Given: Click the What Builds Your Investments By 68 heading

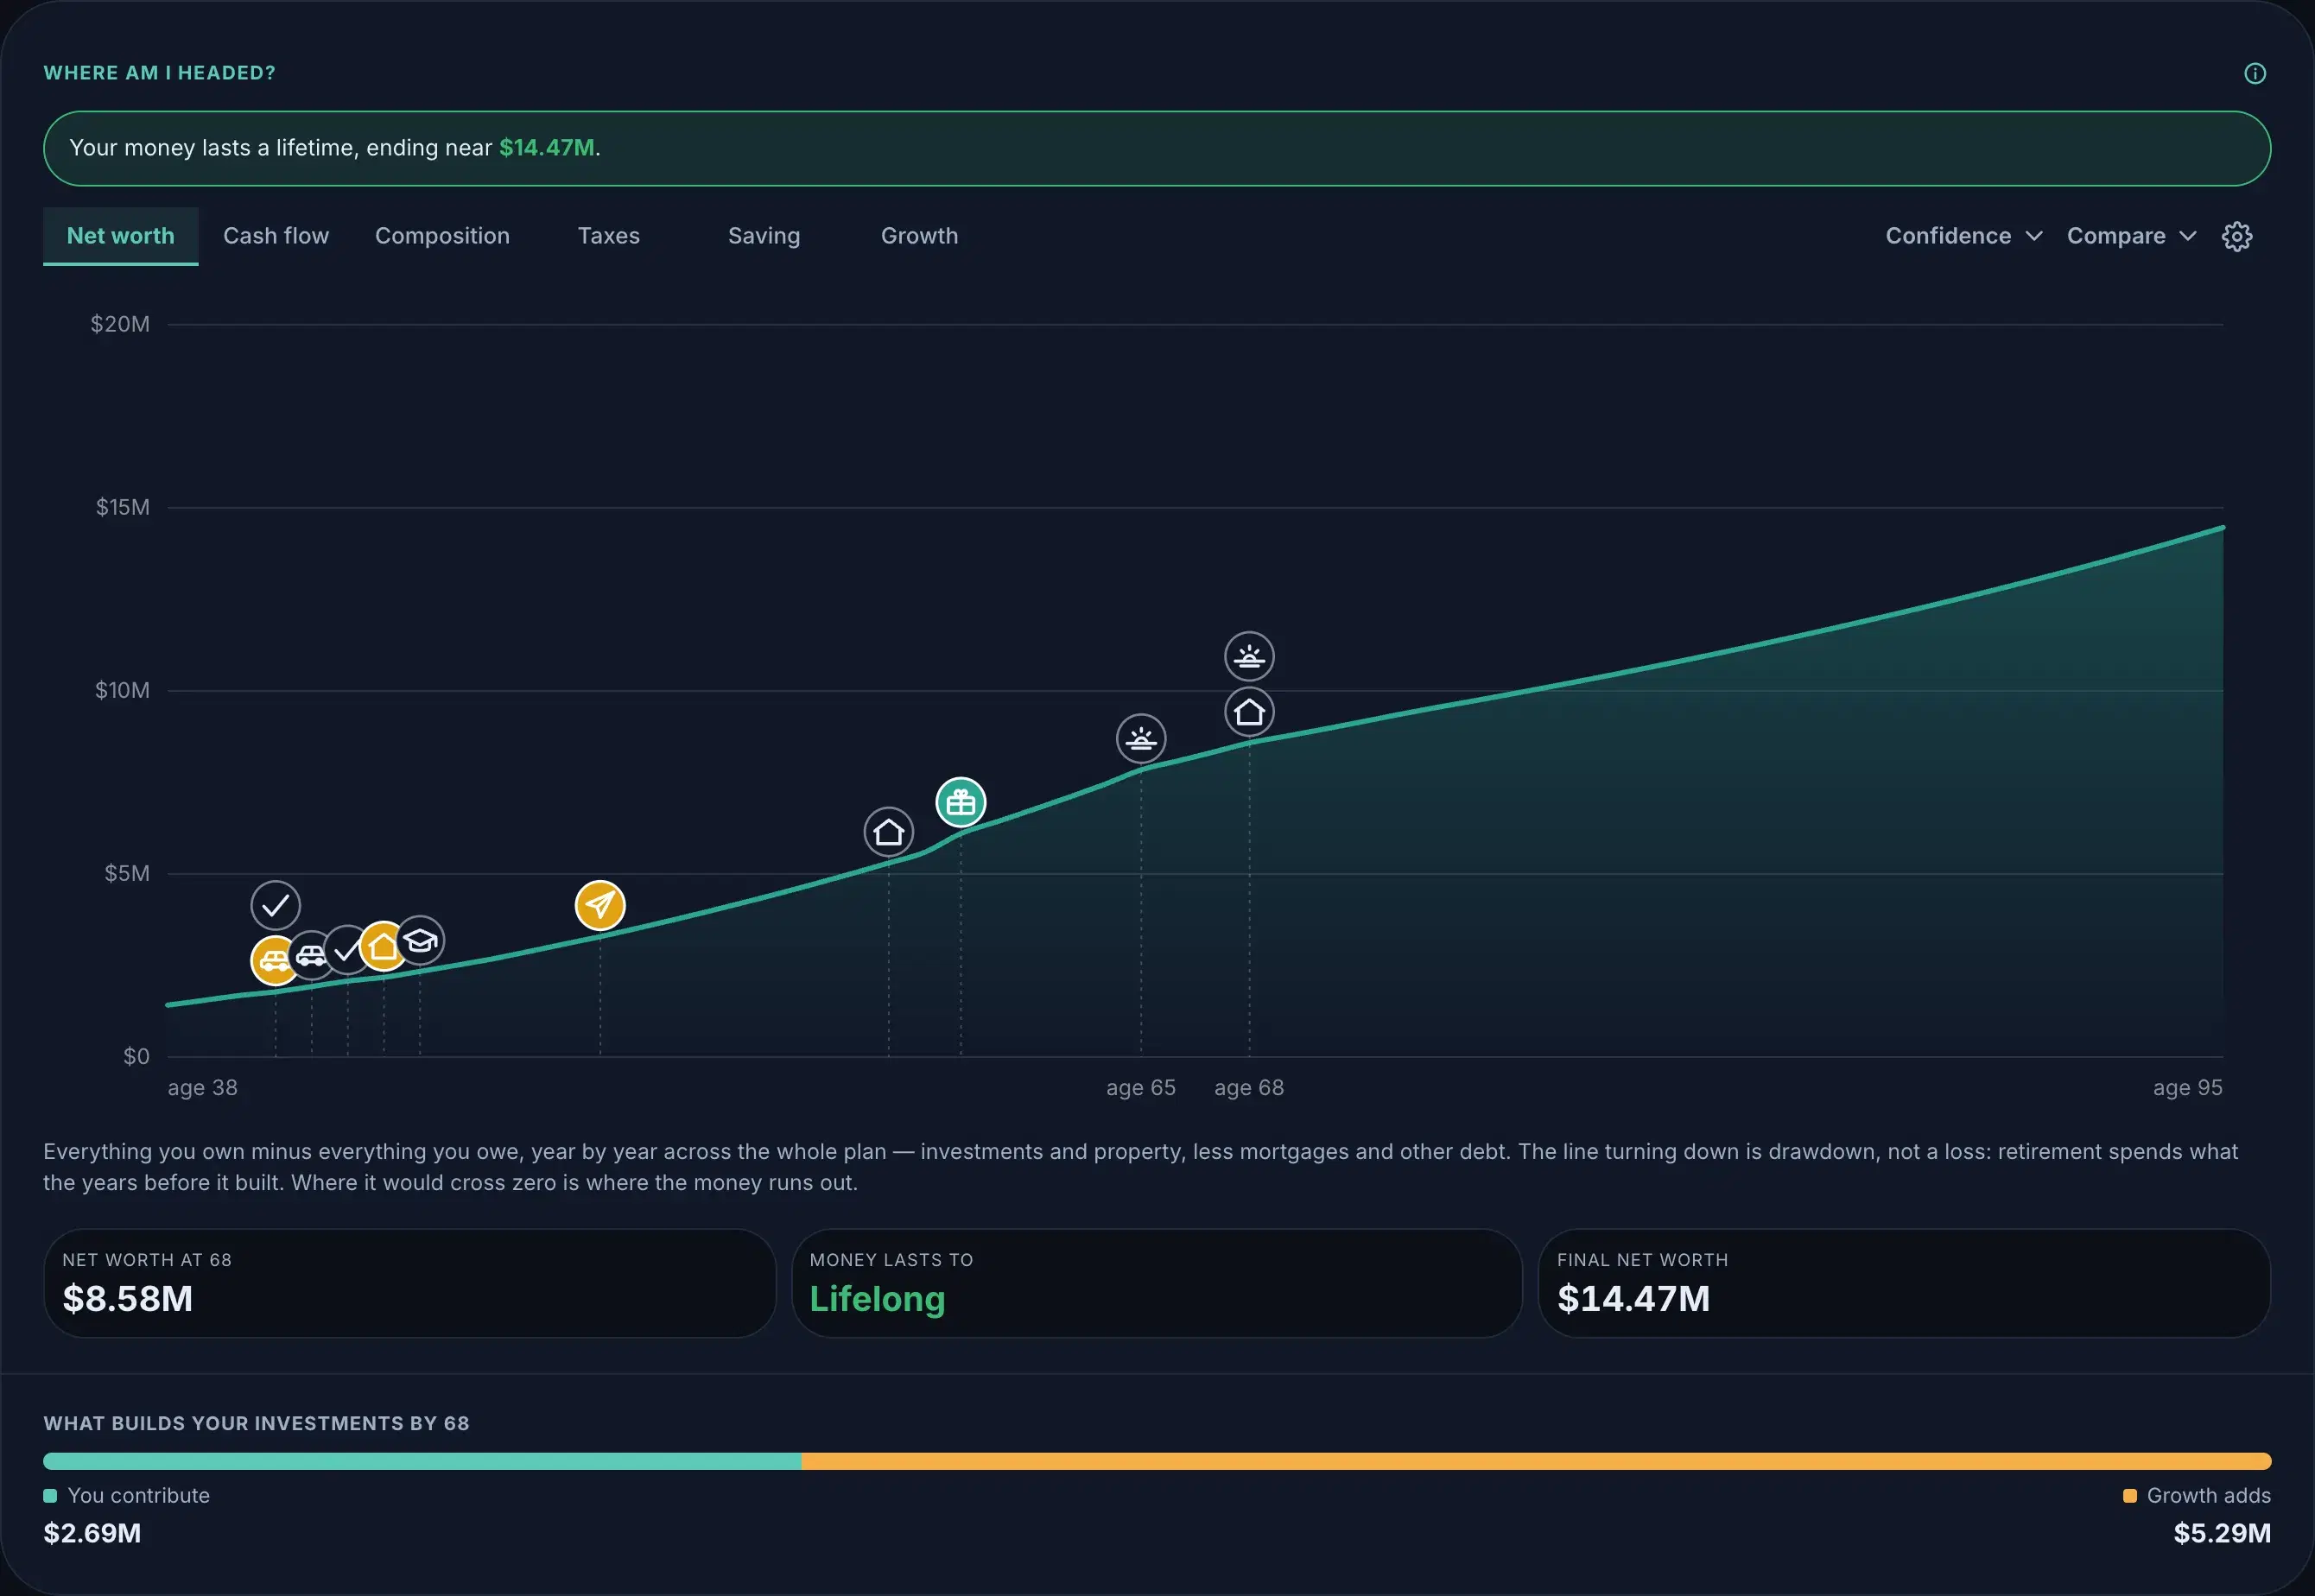Looking at the screenshot, I should [x=256, y=1423].
